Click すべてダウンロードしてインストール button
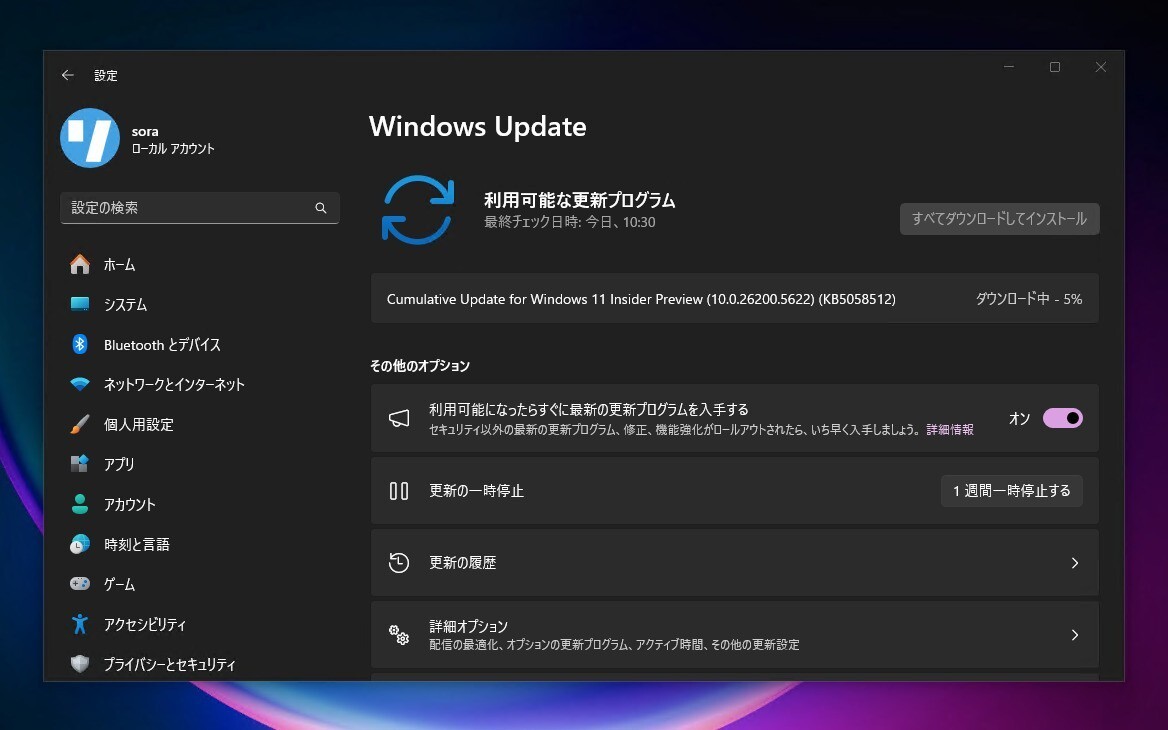The width and height of the screenshot is (1168, 730). click(x=1000, y=219)
